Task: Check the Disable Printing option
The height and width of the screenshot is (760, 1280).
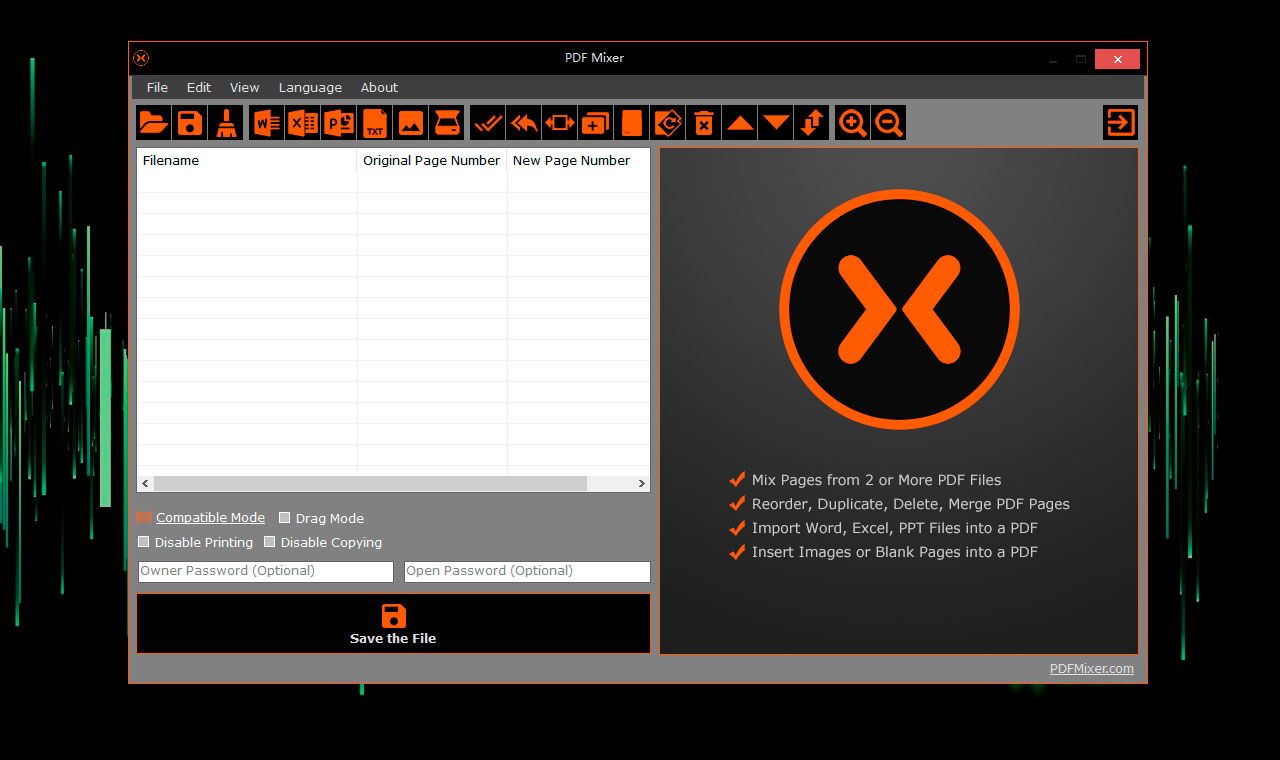Action: pyautogui.click(x=143, y=542)
